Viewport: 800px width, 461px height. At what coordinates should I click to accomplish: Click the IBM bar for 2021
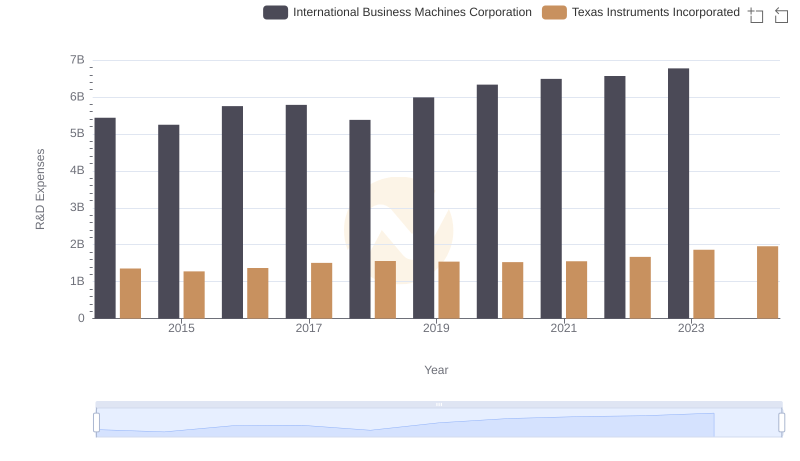pyautogui.click(x=551, y=198)
